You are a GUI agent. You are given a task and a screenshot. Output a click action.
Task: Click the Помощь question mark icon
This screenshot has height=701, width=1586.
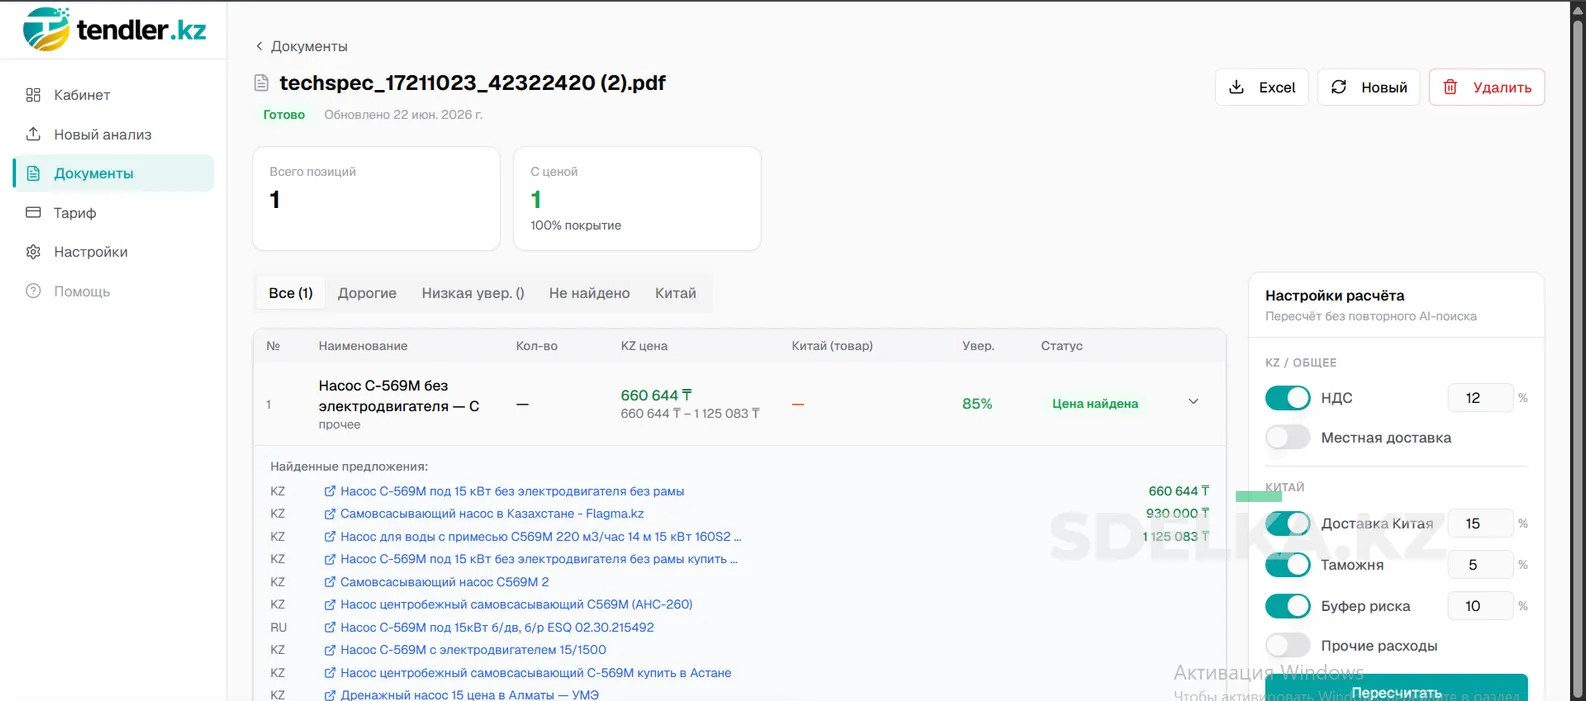(33, 291)
